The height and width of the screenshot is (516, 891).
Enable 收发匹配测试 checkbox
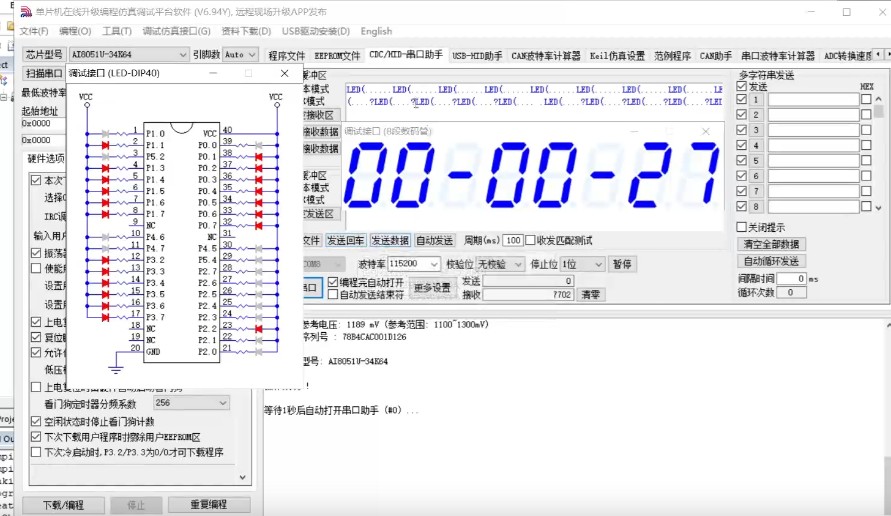tap(530, 240)
